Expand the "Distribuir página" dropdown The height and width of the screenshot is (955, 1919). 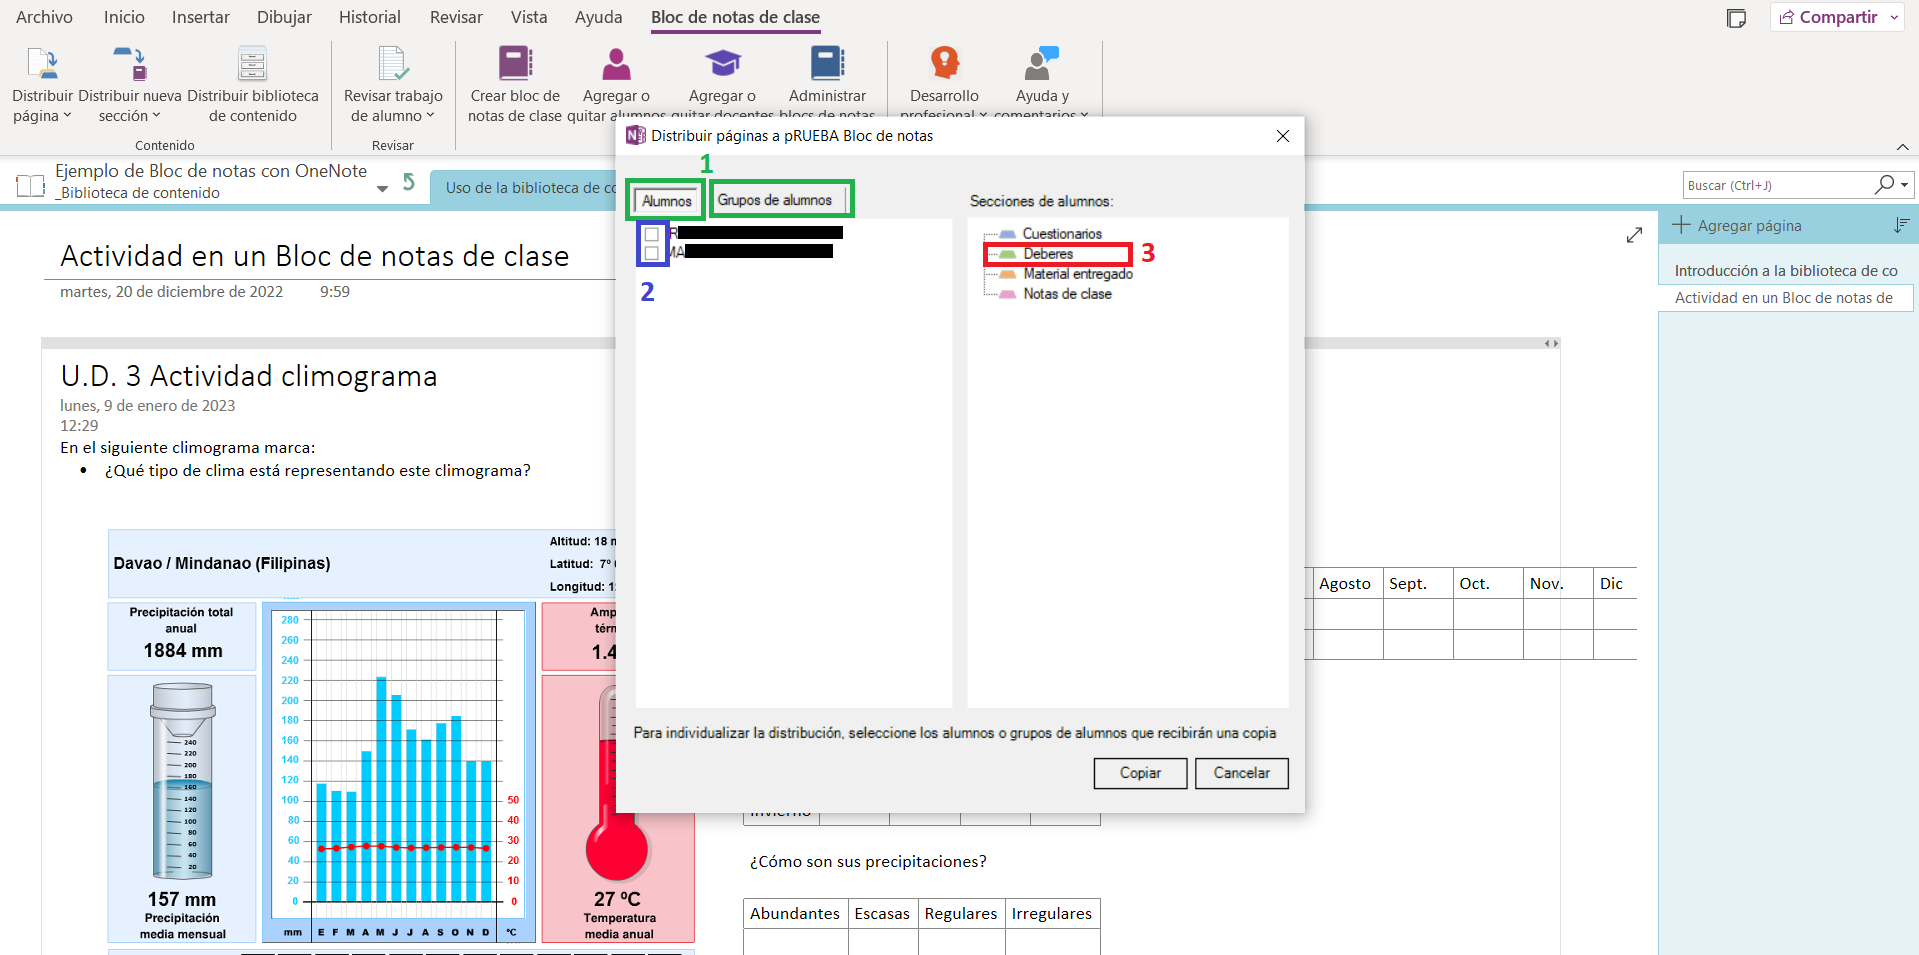point(68,116)
